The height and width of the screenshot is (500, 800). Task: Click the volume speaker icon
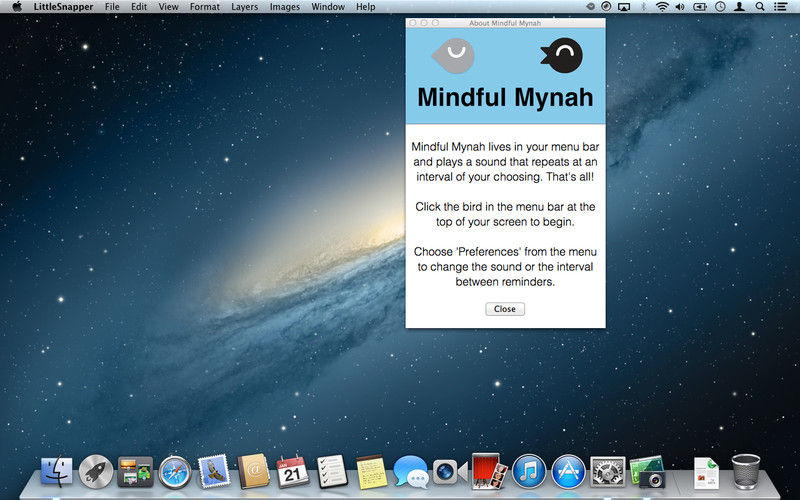[x=680, y=7]
